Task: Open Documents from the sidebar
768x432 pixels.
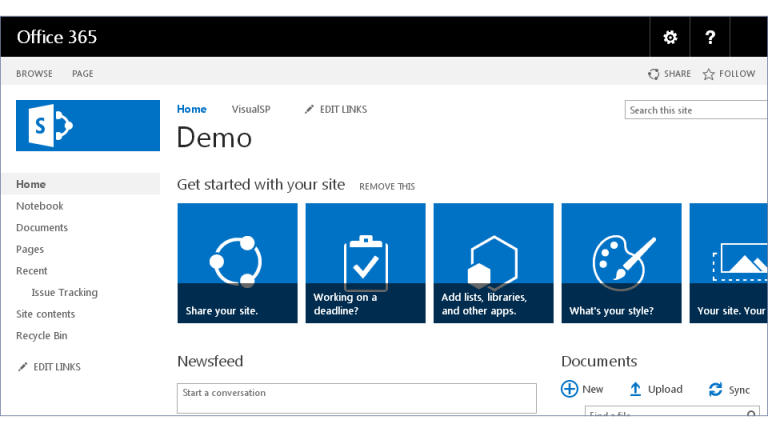Action: (42, 228)
